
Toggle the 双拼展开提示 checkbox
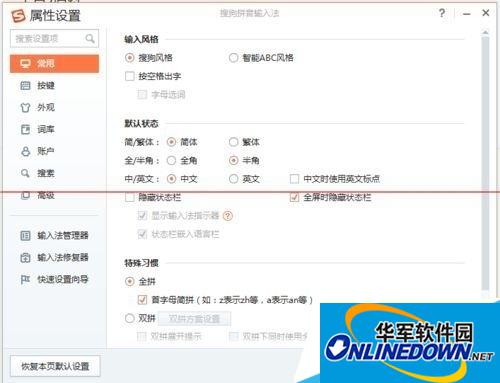point(142,336)
